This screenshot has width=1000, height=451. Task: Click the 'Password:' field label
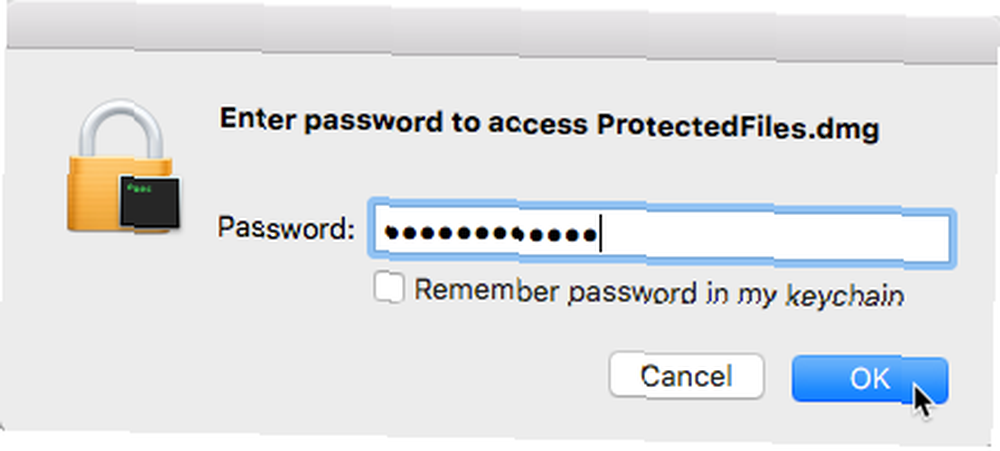tap(286, 228)
